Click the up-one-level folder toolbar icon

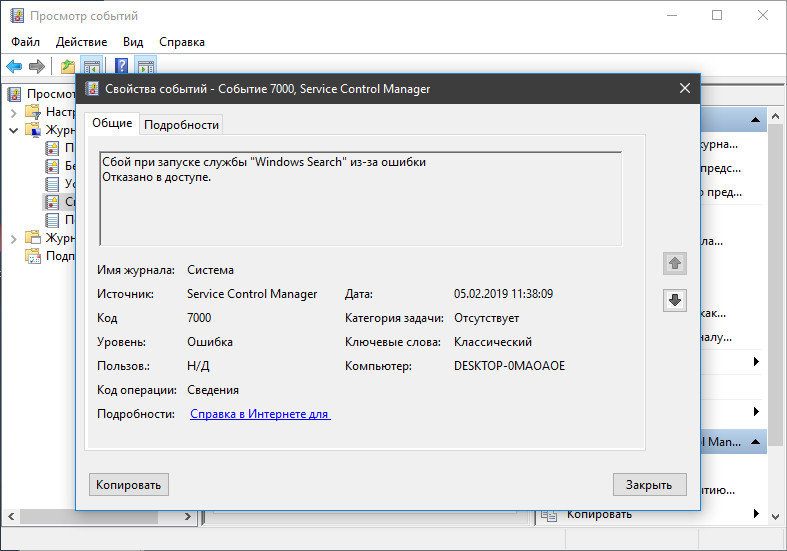(67, 66)
